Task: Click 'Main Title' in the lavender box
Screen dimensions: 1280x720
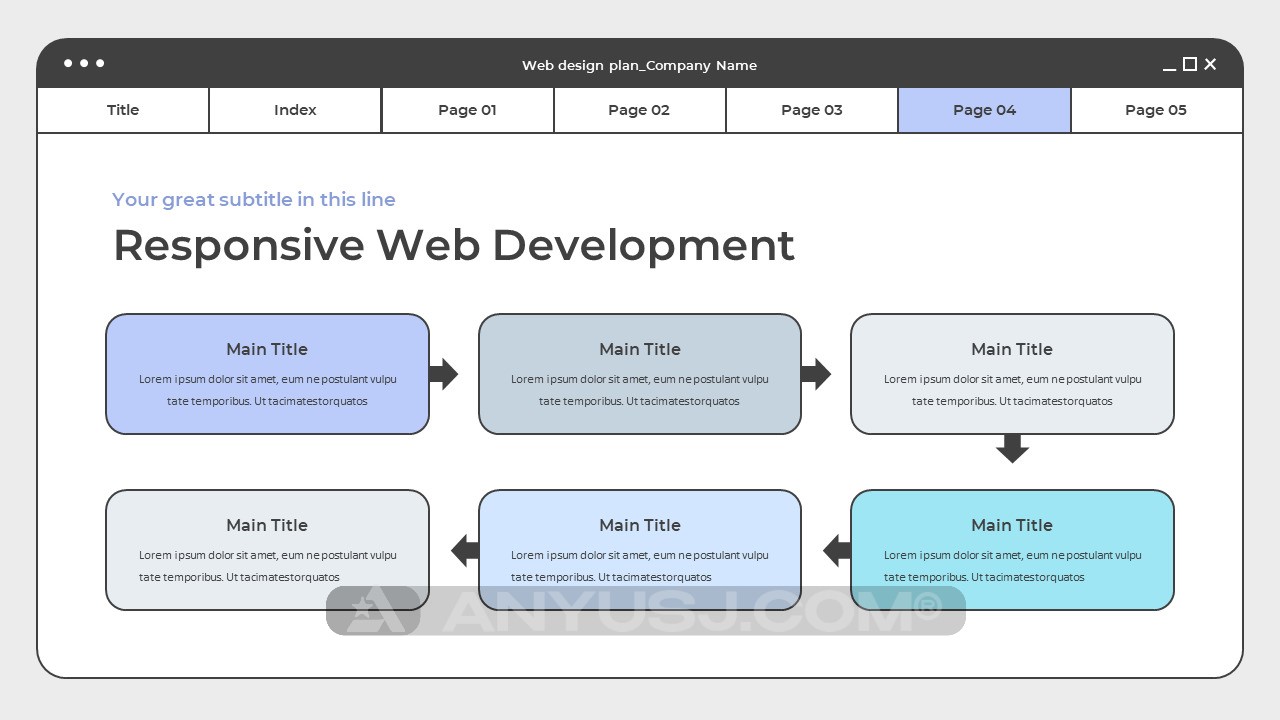Action: pyautogui.click(x=267, y=349)
